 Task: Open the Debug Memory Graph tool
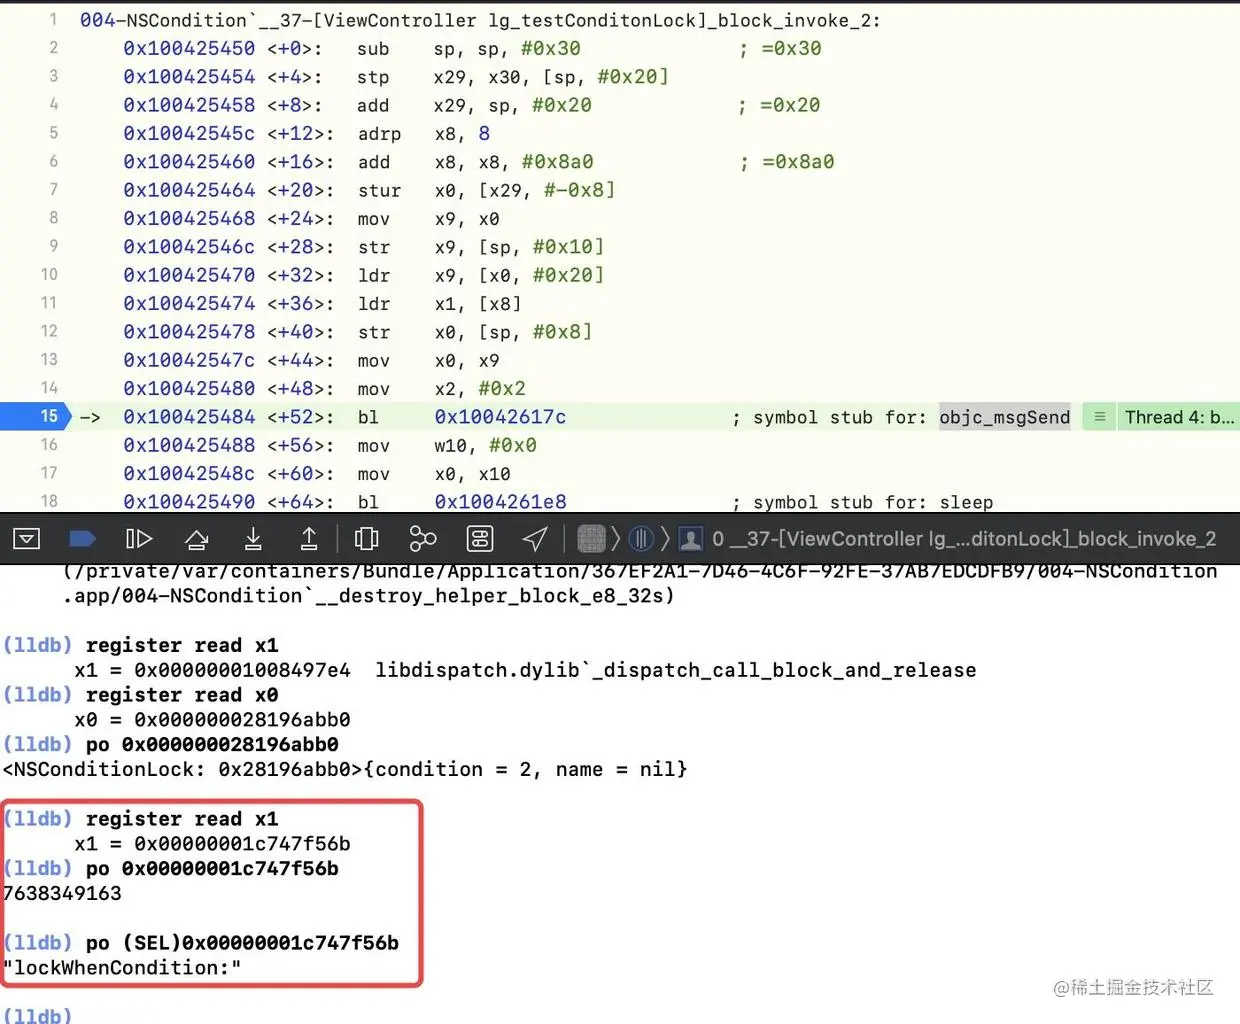coord(423,539)
